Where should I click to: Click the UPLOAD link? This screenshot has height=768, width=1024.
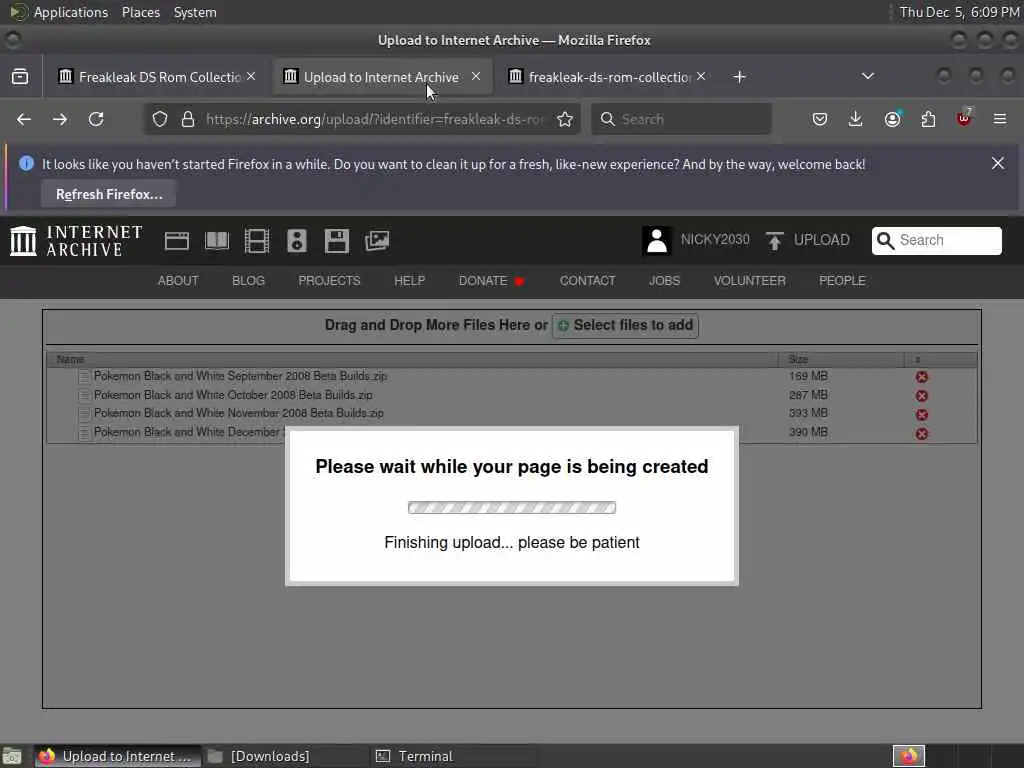822,240
